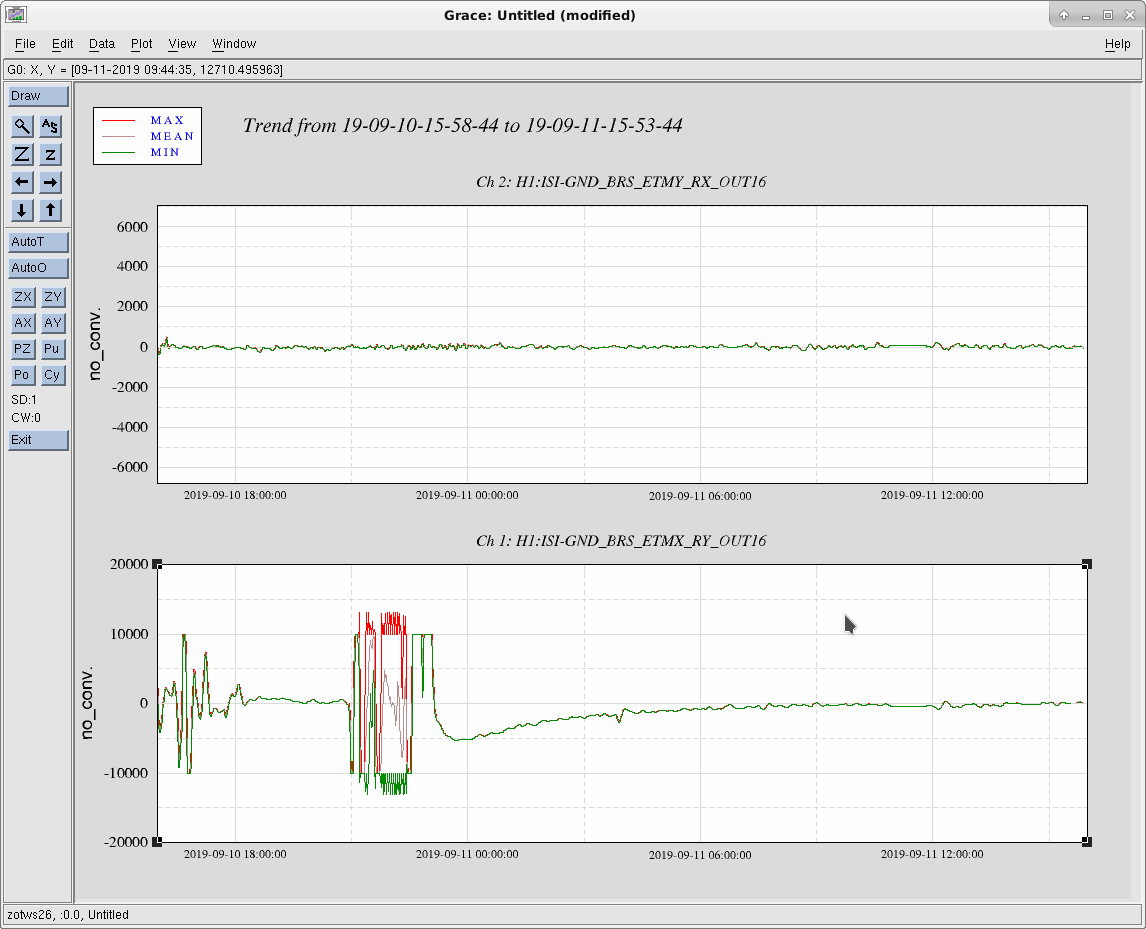Open the Window menu
The width and height of the screenshot is (1146, 929).
coord(234,44)
